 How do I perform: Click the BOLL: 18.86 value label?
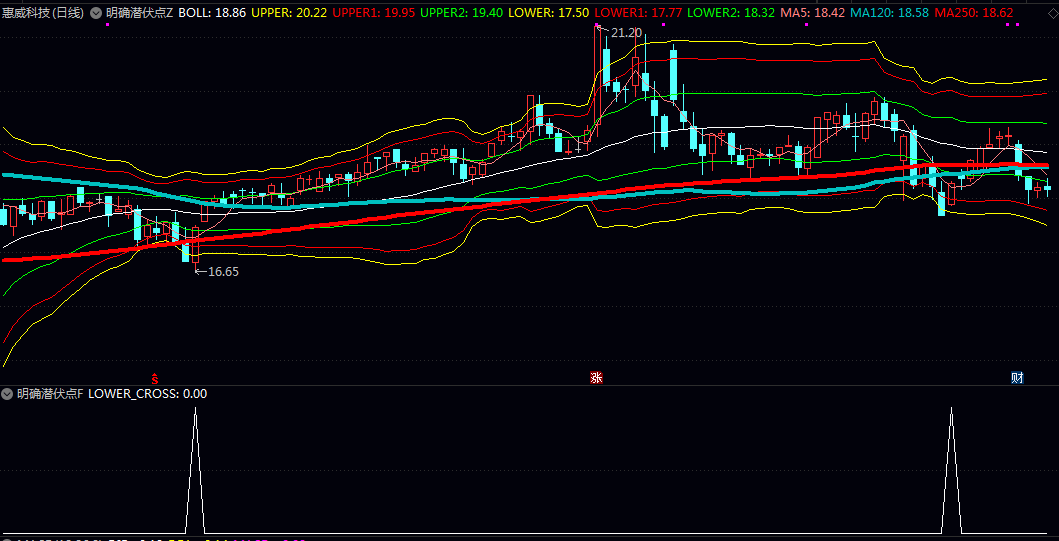[x=212, y=13]
